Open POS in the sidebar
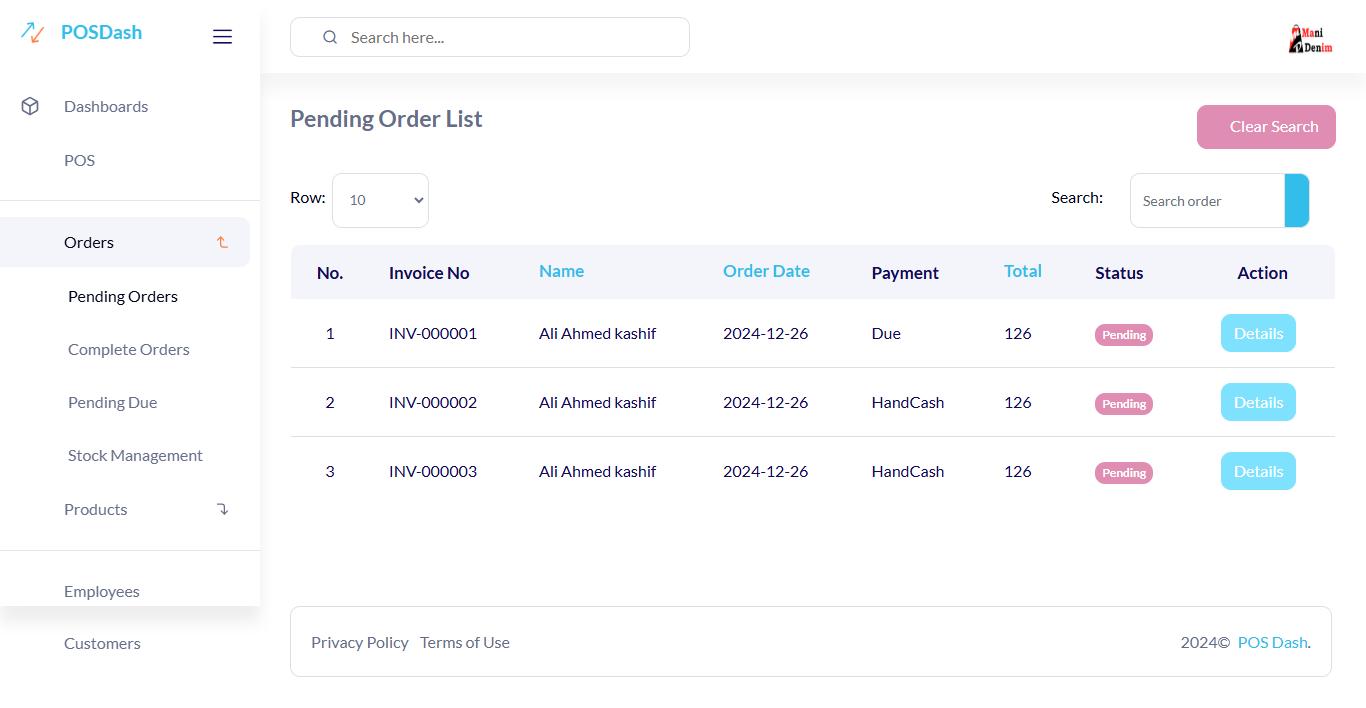Viewport: 1366px width, 708px height. tap(79, 160)
